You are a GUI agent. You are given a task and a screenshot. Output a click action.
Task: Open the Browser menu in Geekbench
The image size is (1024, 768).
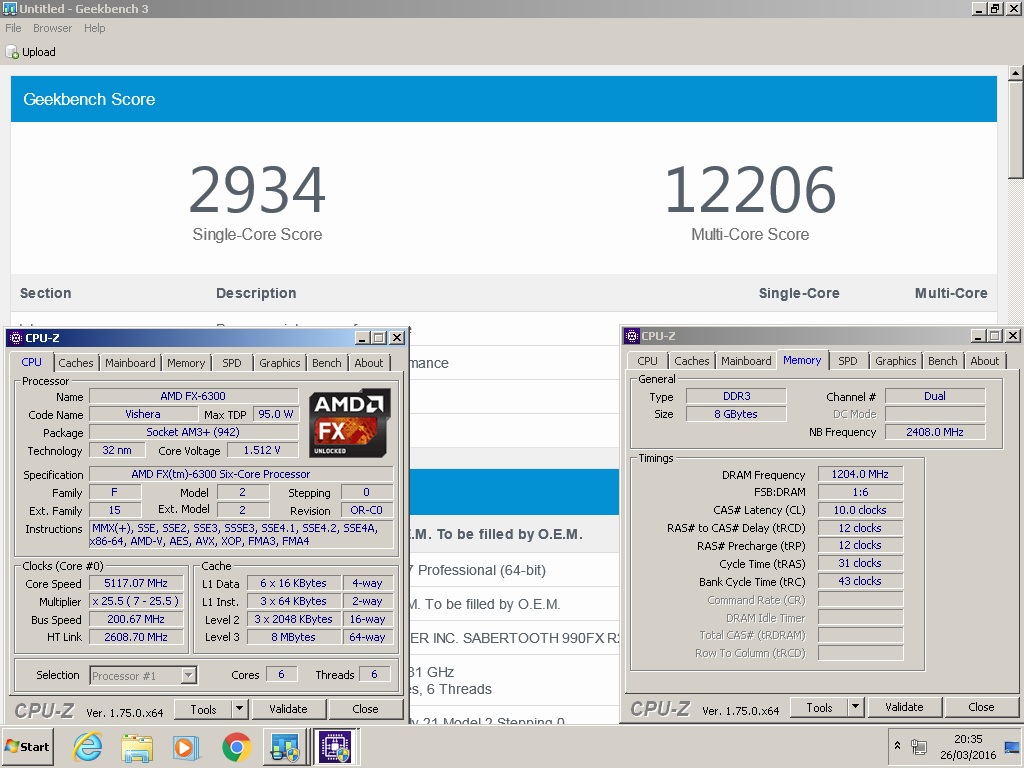pos(52,28)
